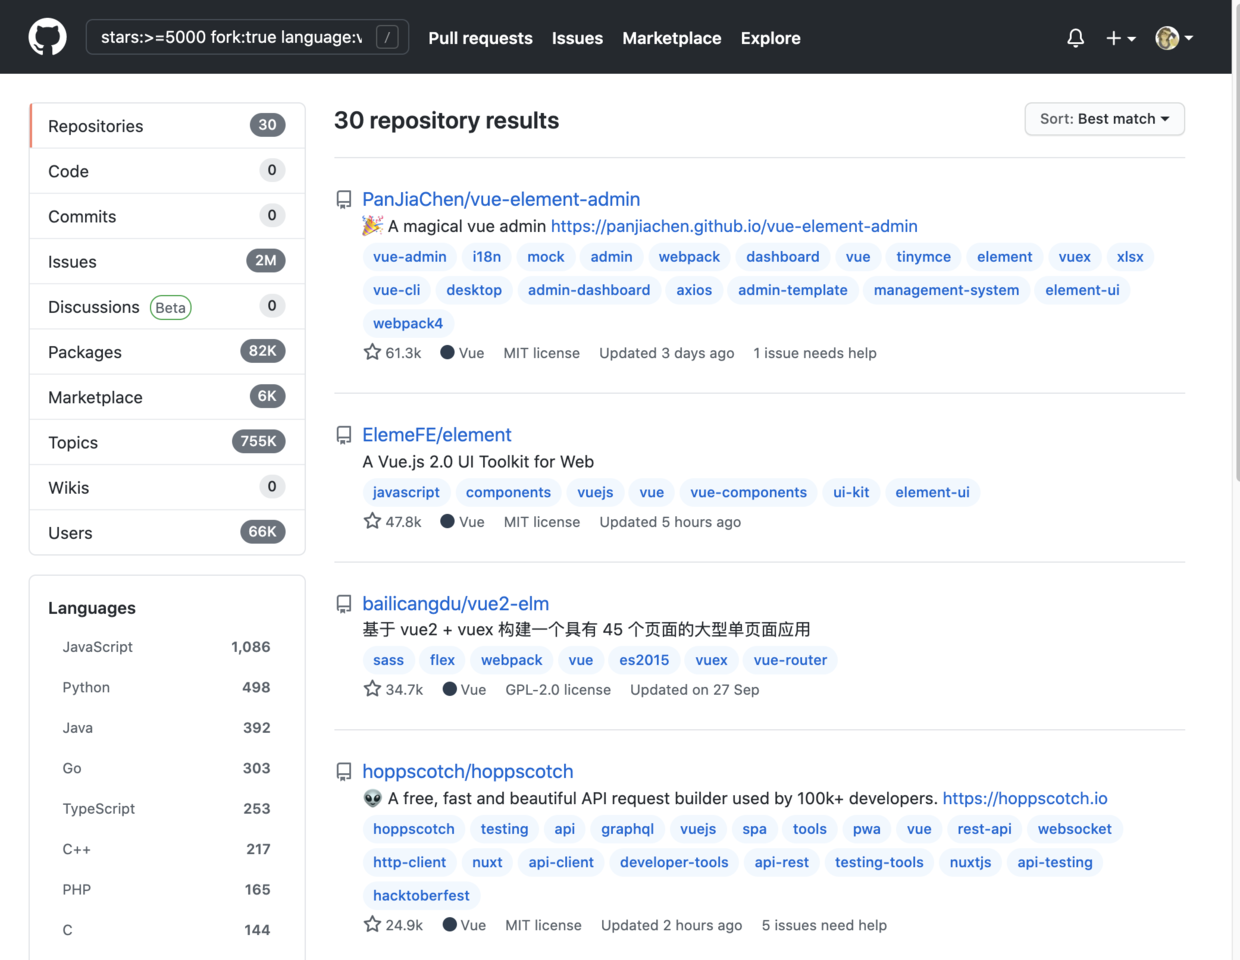Viewport: 1240px width, 960px height.
Task: Click the star icon on ElemeFE/element
Action: (x=372, y=521)
